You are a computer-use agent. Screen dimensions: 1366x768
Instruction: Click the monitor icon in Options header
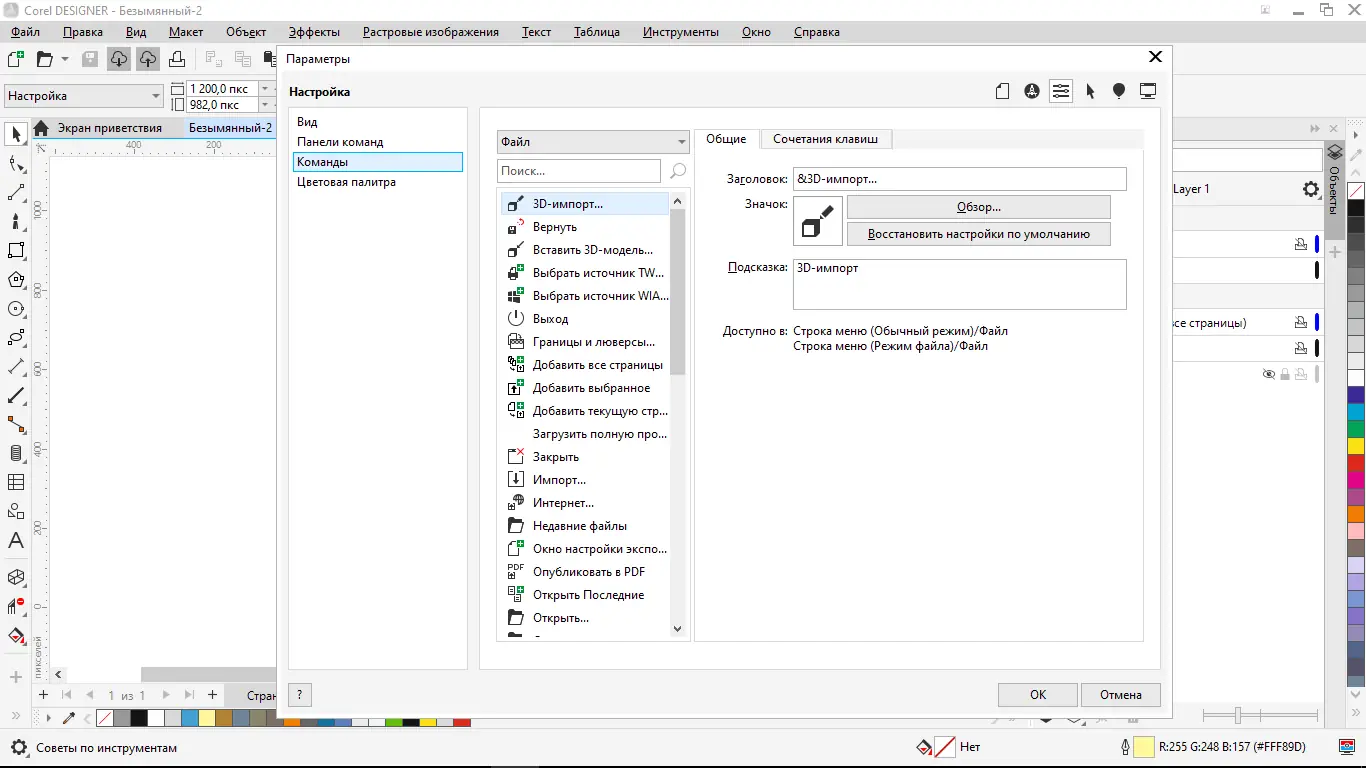pyautogui.click(x=1148, y=91)
